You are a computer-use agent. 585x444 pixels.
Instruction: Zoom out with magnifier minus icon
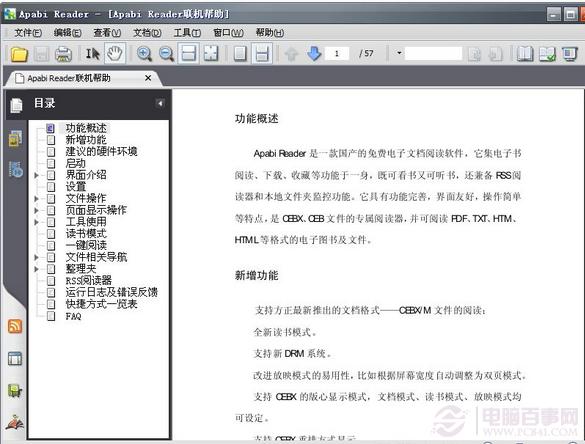166,54
